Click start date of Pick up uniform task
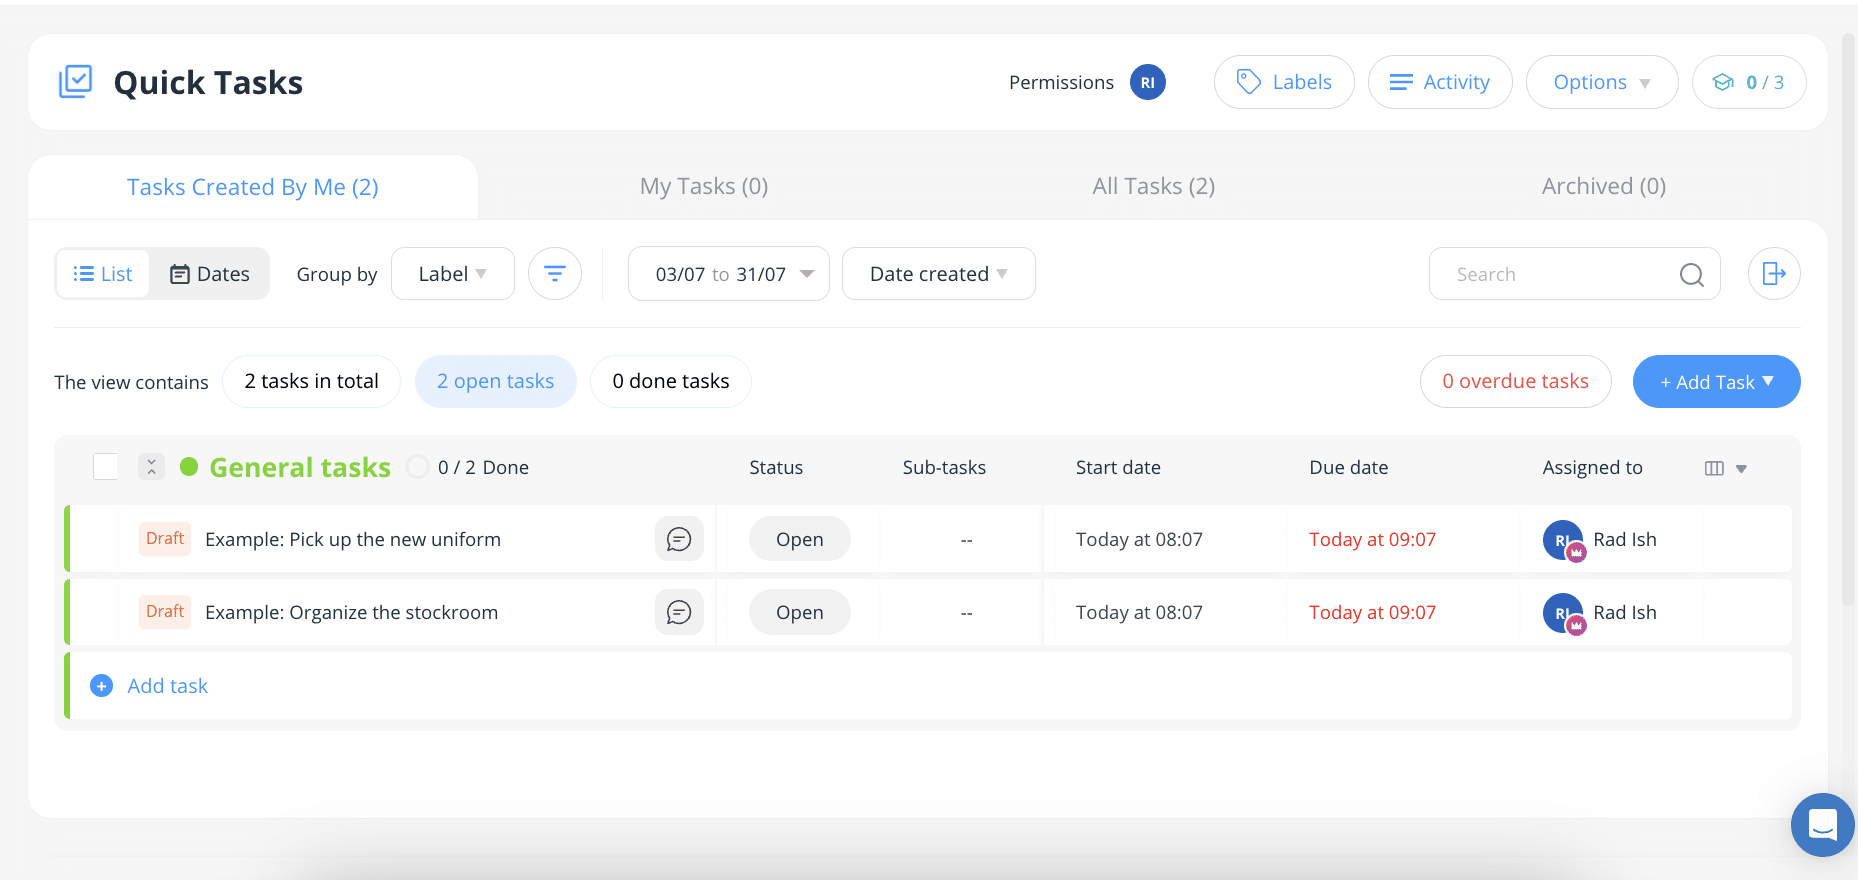This screenshot has width=1858, height=880. point(1139,540)
